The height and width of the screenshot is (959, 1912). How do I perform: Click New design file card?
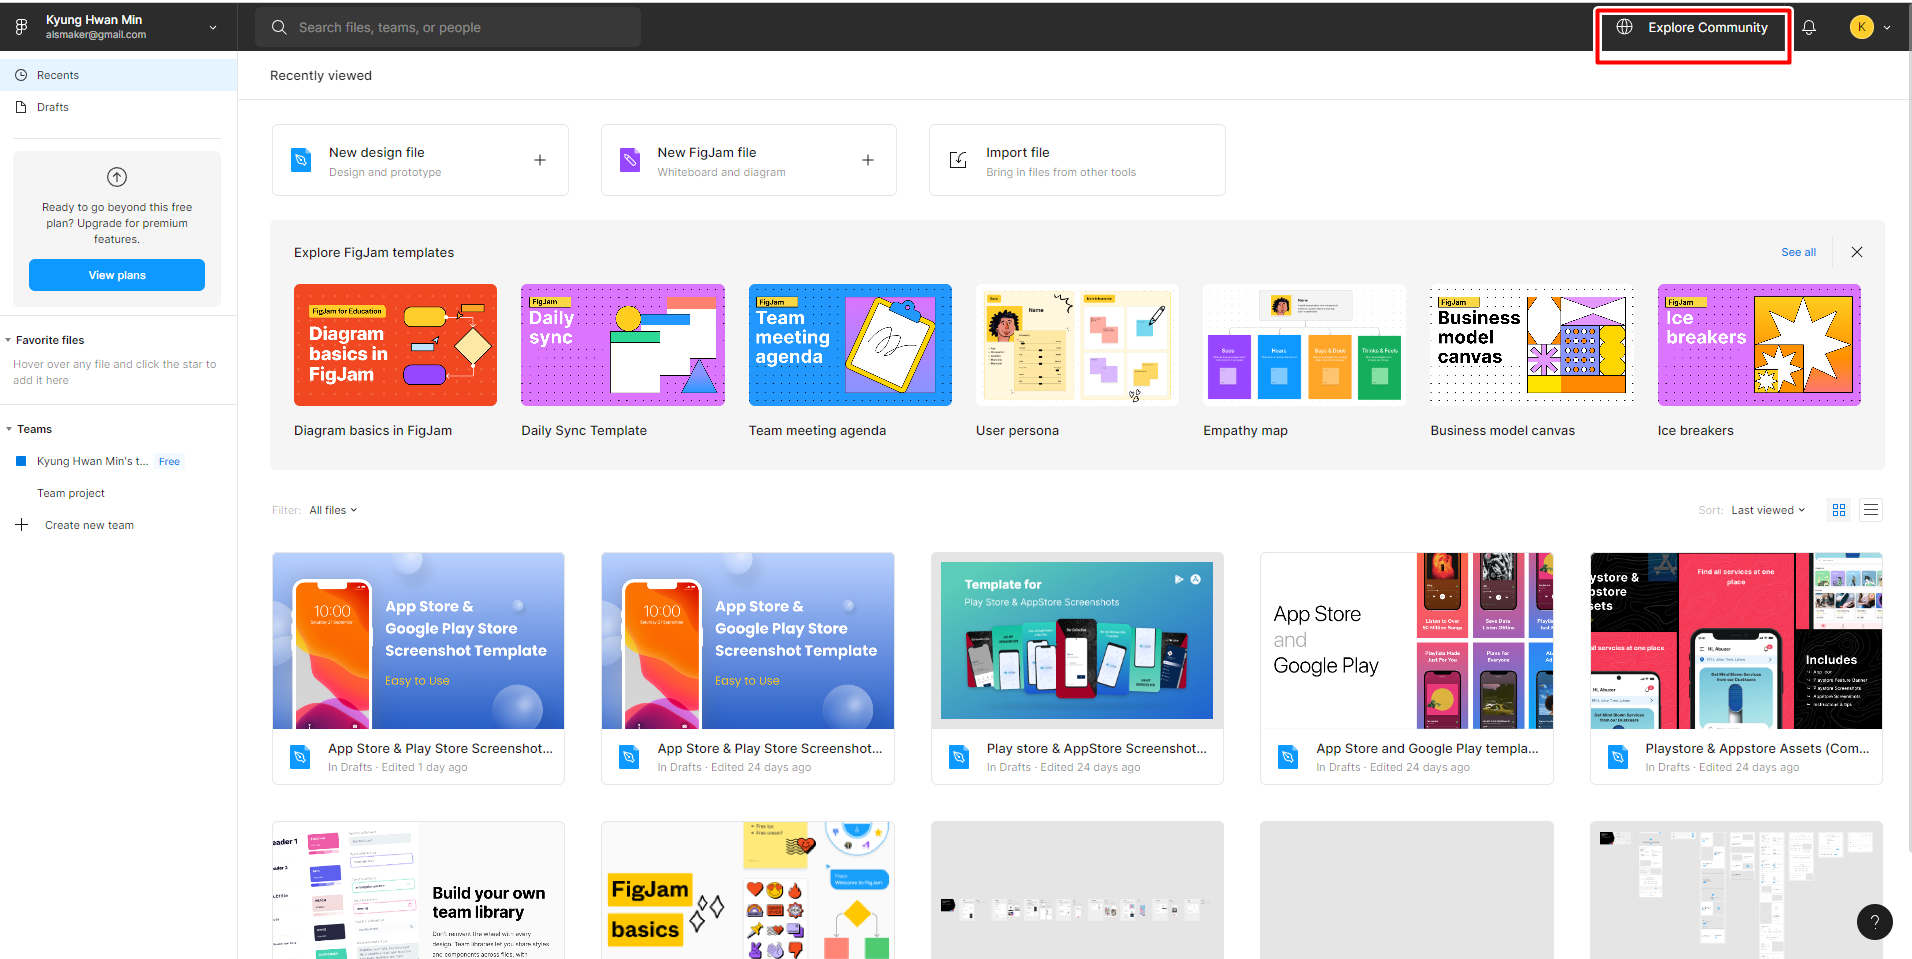(420, 160)
